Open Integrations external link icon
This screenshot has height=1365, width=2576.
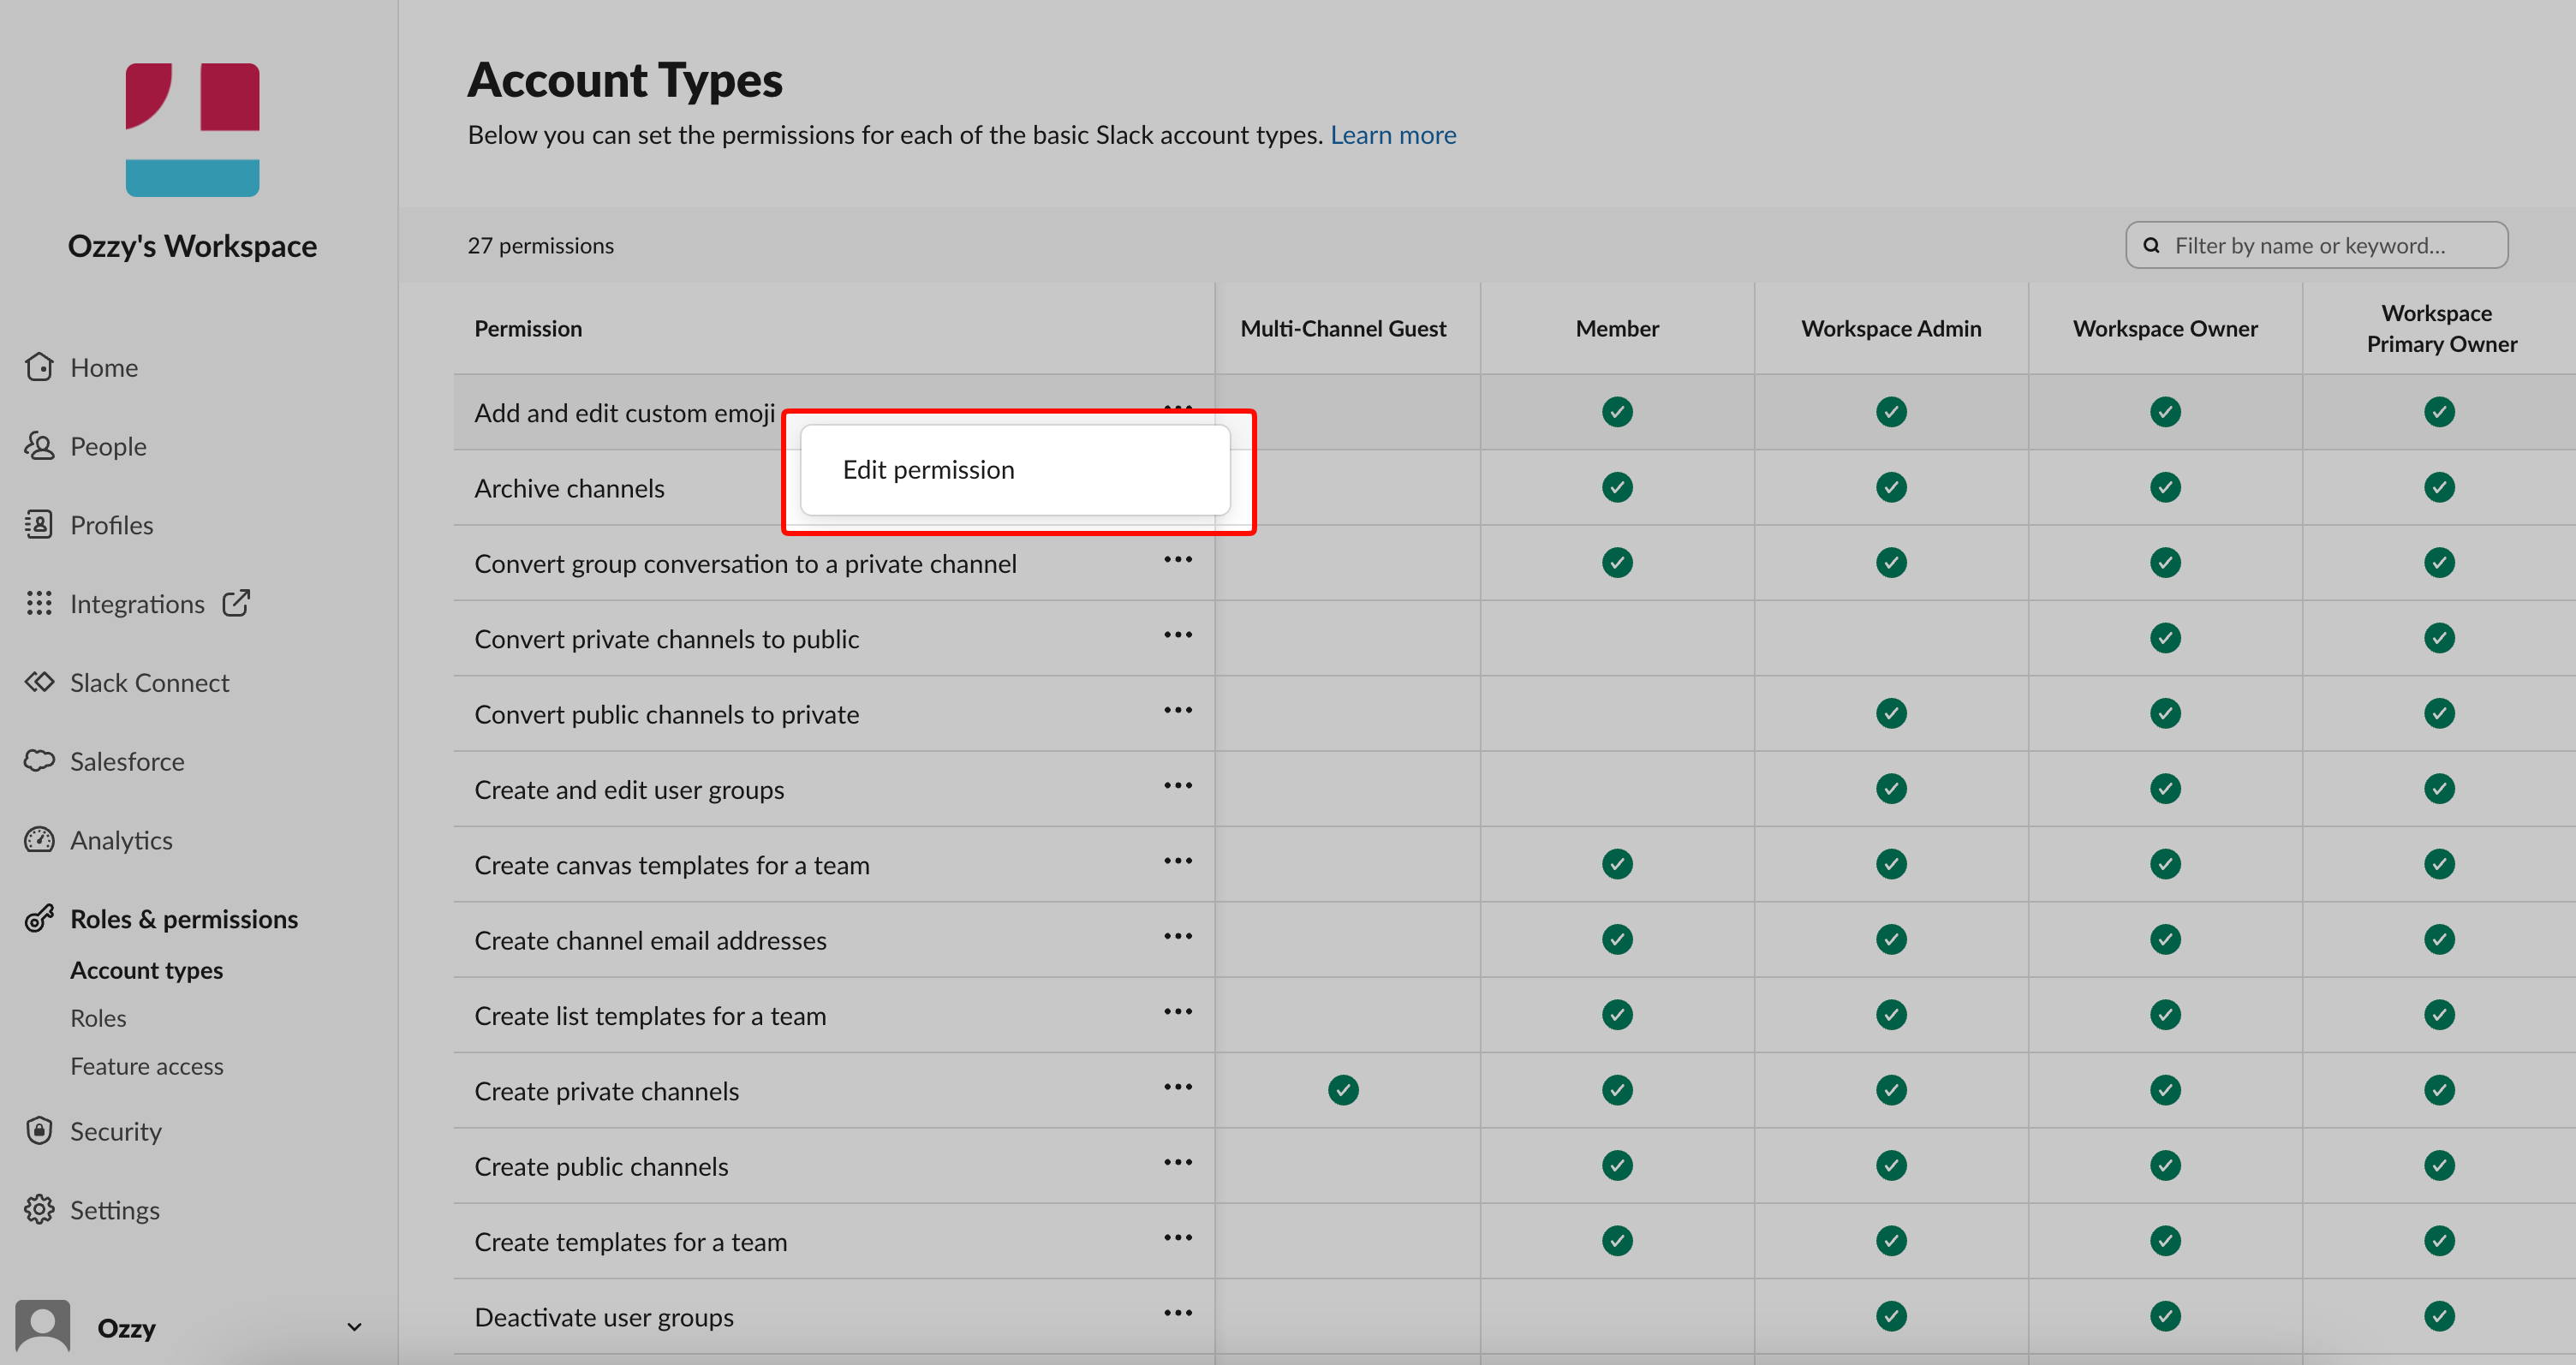pos(236,603)
